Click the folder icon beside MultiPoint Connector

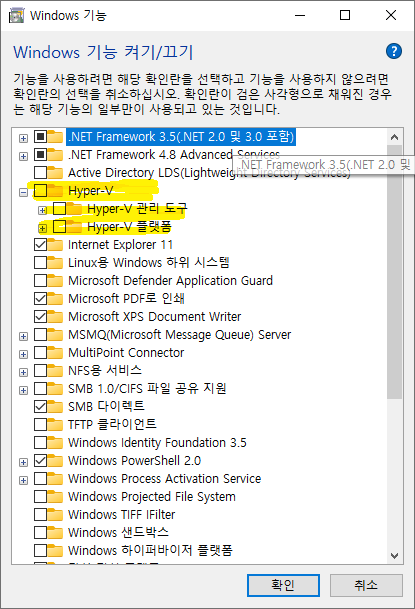point(55,353)
